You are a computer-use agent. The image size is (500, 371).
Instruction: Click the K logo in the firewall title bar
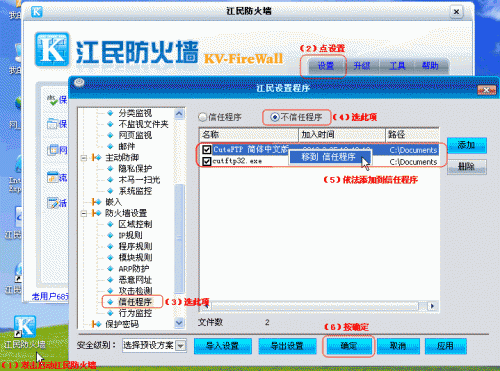click(x=37, y=12)
